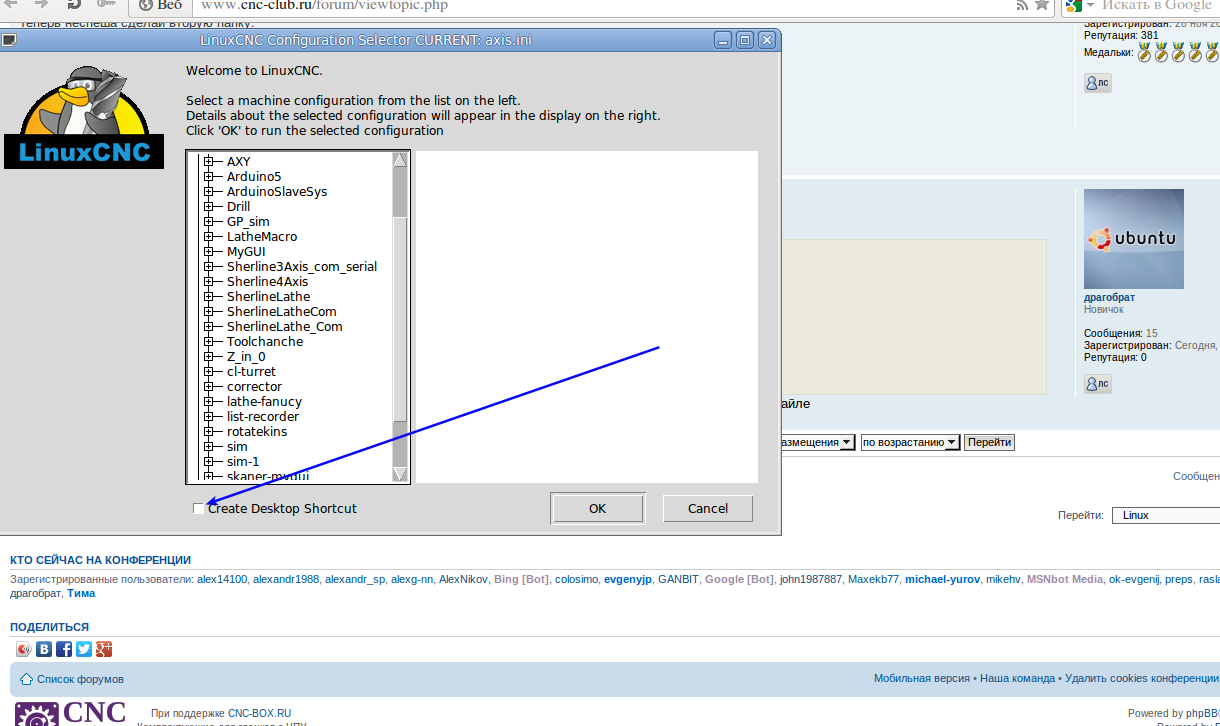Expand the AXY configuration node

pos(209,161)
